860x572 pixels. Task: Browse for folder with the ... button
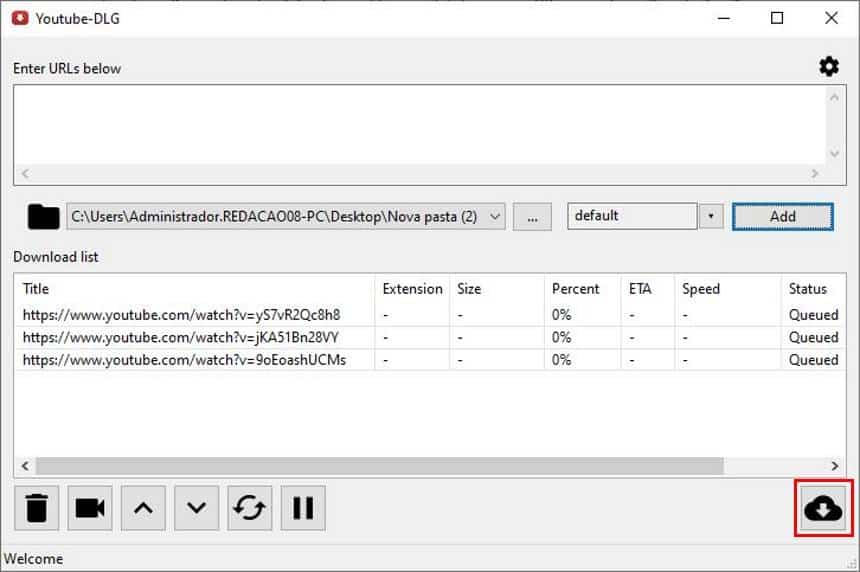click(x=532, y=217)
